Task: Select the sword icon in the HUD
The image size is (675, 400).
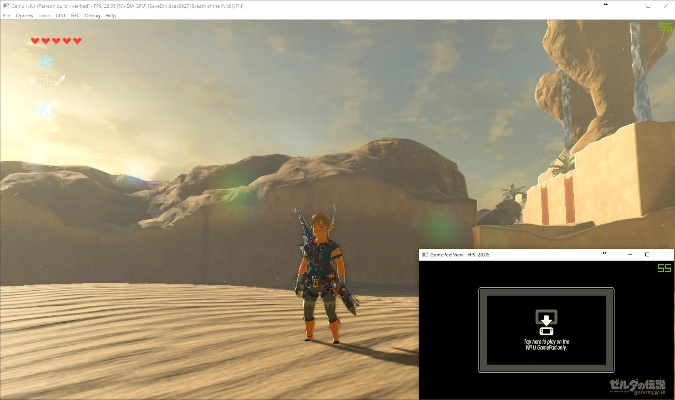Action: (60, 79)
